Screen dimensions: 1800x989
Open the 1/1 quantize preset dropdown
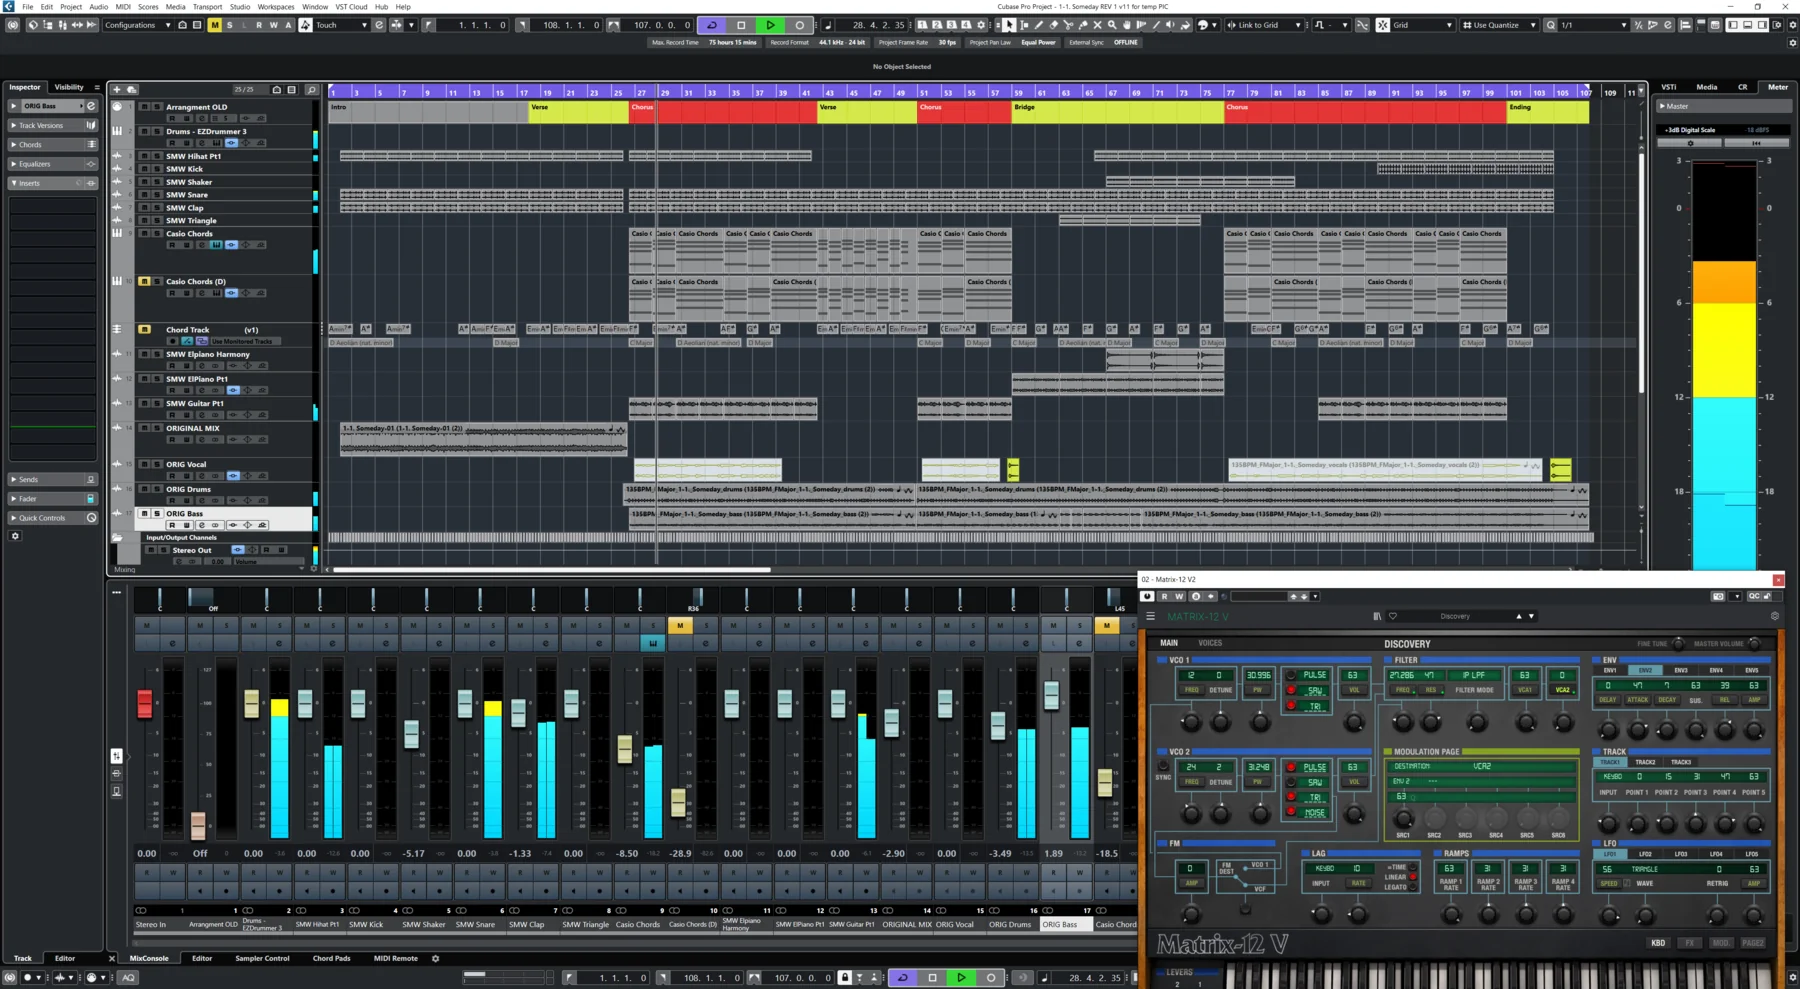[1594, 25]
